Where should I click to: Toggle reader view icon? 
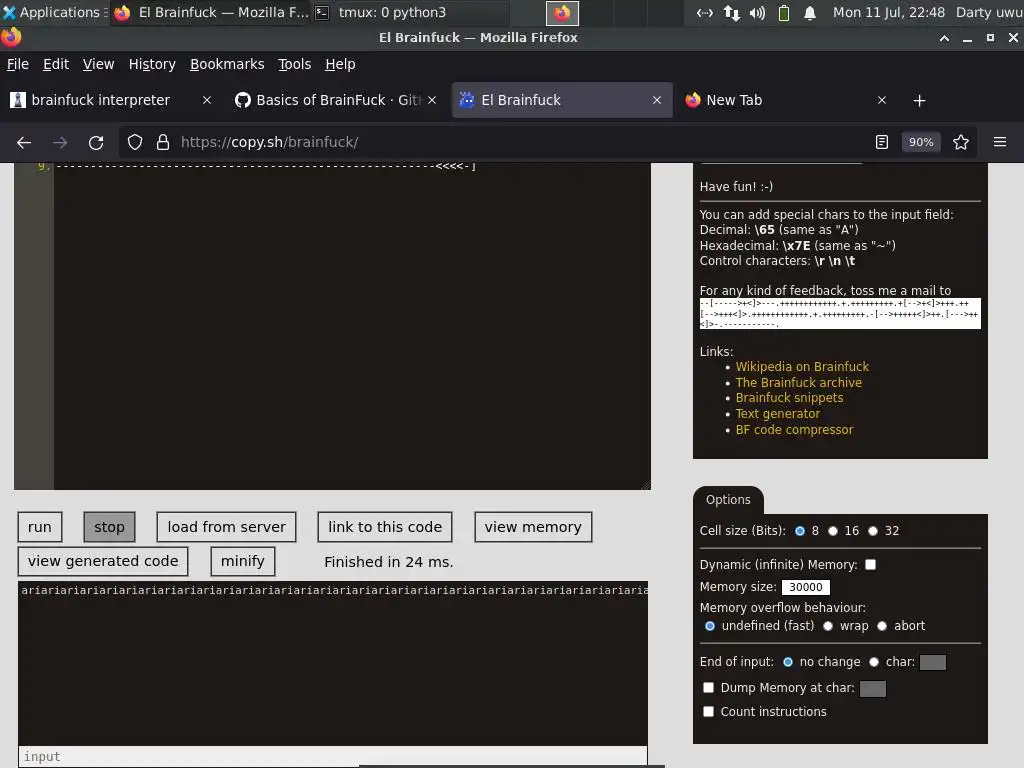pyautogui.click(x=882, y=142)
